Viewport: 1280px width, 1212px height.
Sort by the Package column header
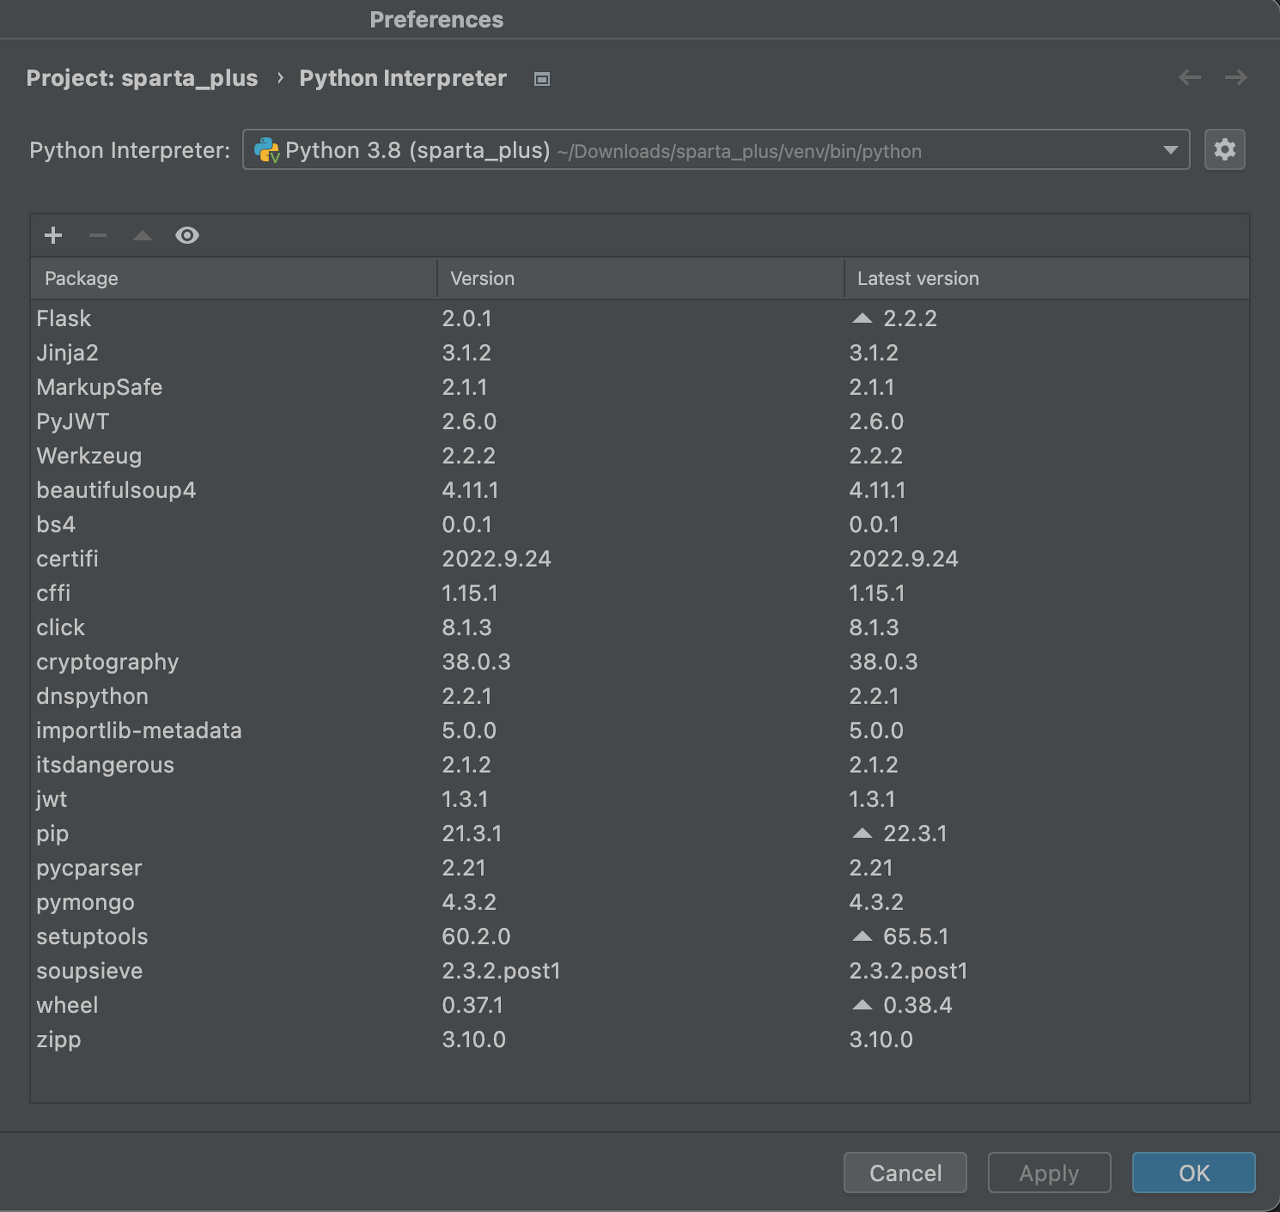click(x=233, y=278)
